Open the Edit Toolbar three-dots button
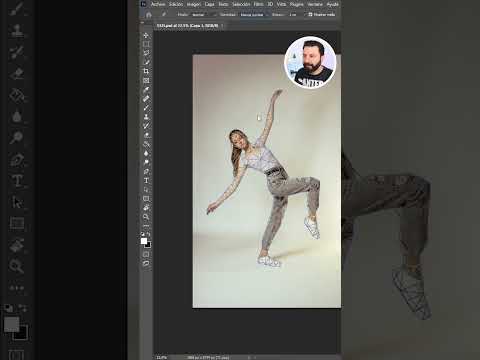Viewport: 480px width, 360px height. [146, 225]
